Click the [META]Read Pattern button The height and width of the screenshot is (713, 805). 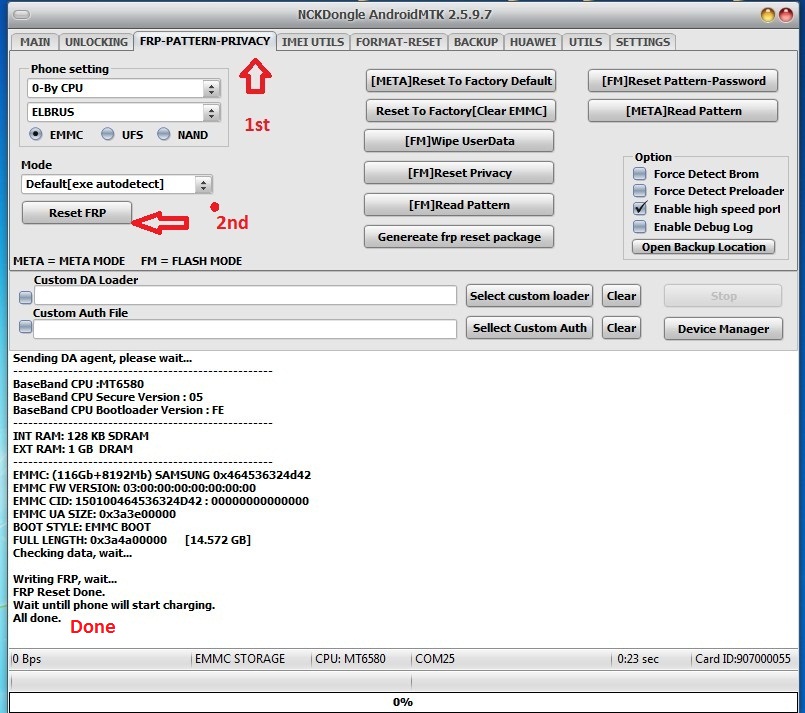683,111
